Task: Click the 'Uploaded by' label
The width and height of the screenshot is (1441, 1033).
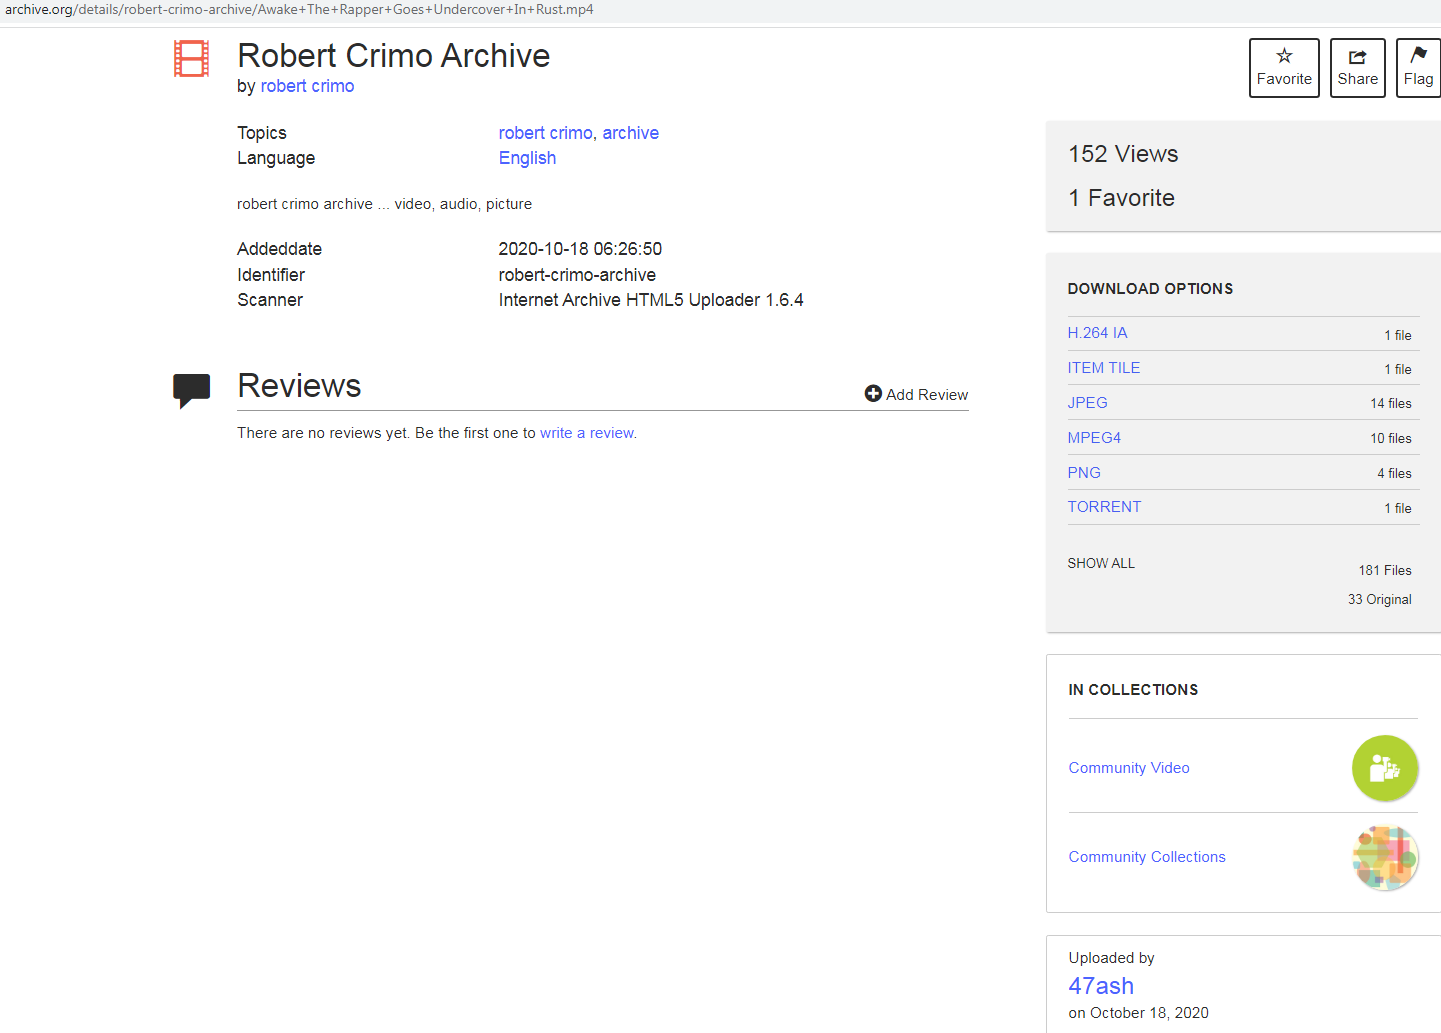Action: (x=1111, y=958)
